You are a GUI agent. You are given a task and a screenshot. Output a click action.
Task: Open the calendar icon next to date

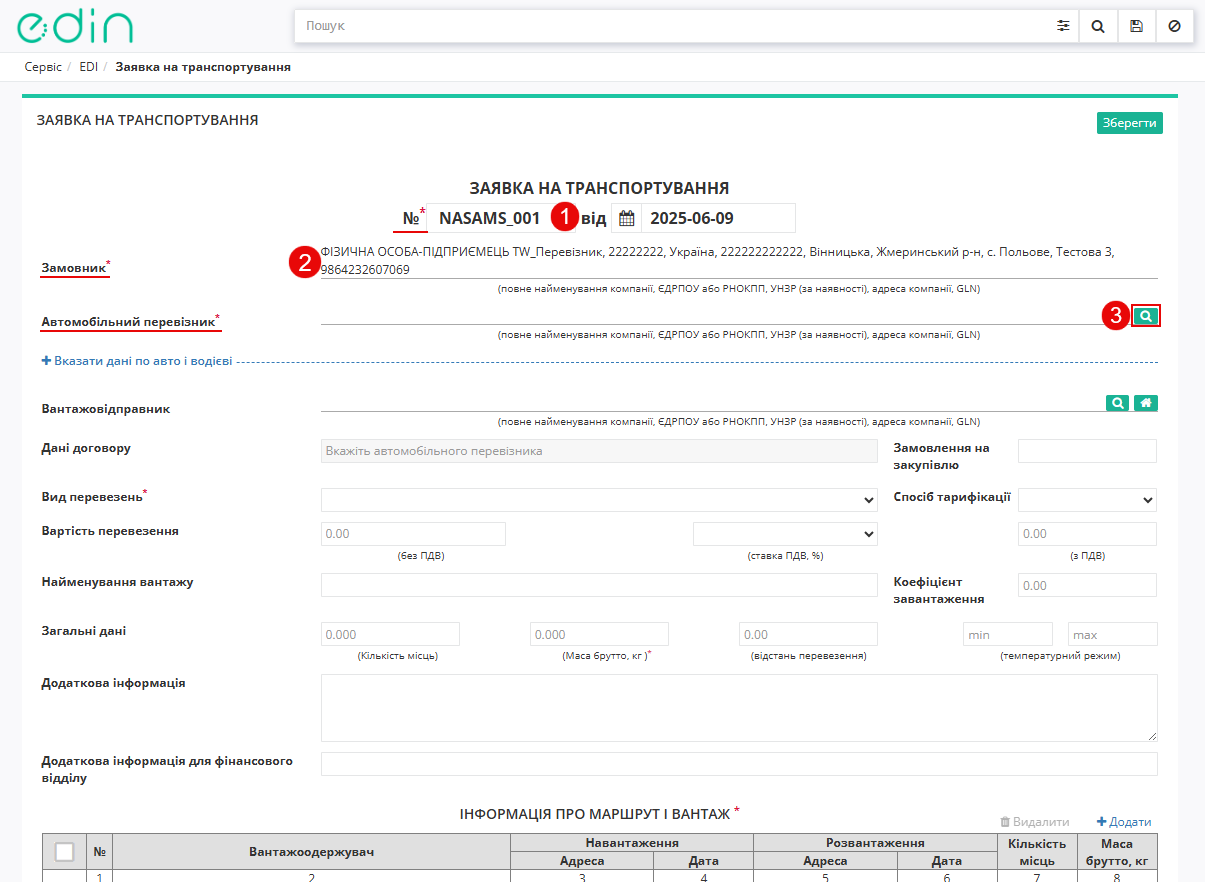pyautogui.click(x=627, y=218)
